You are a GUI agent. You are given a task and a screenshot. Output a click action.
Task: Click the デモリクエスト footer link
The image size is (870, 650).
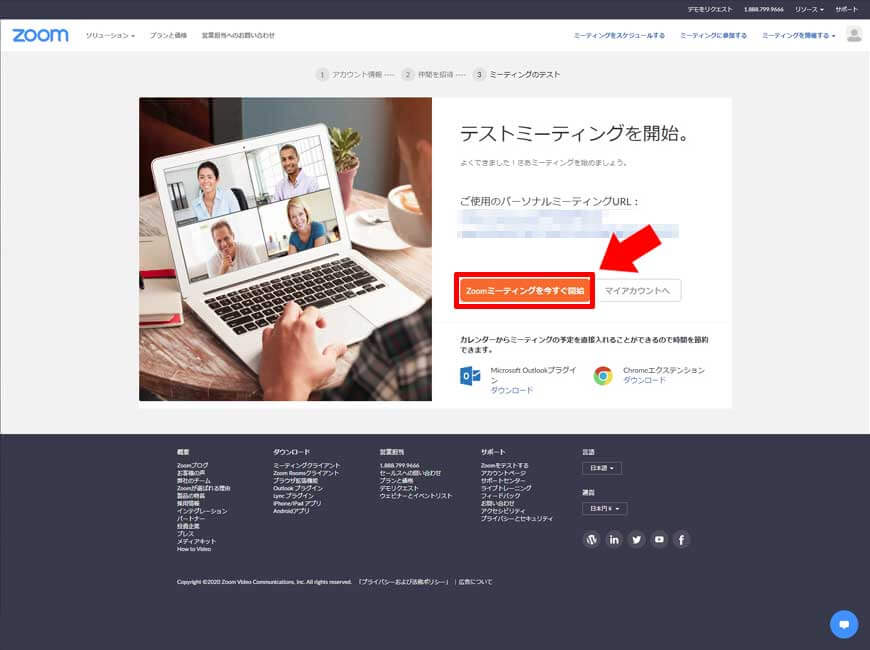tap(399, 488)
